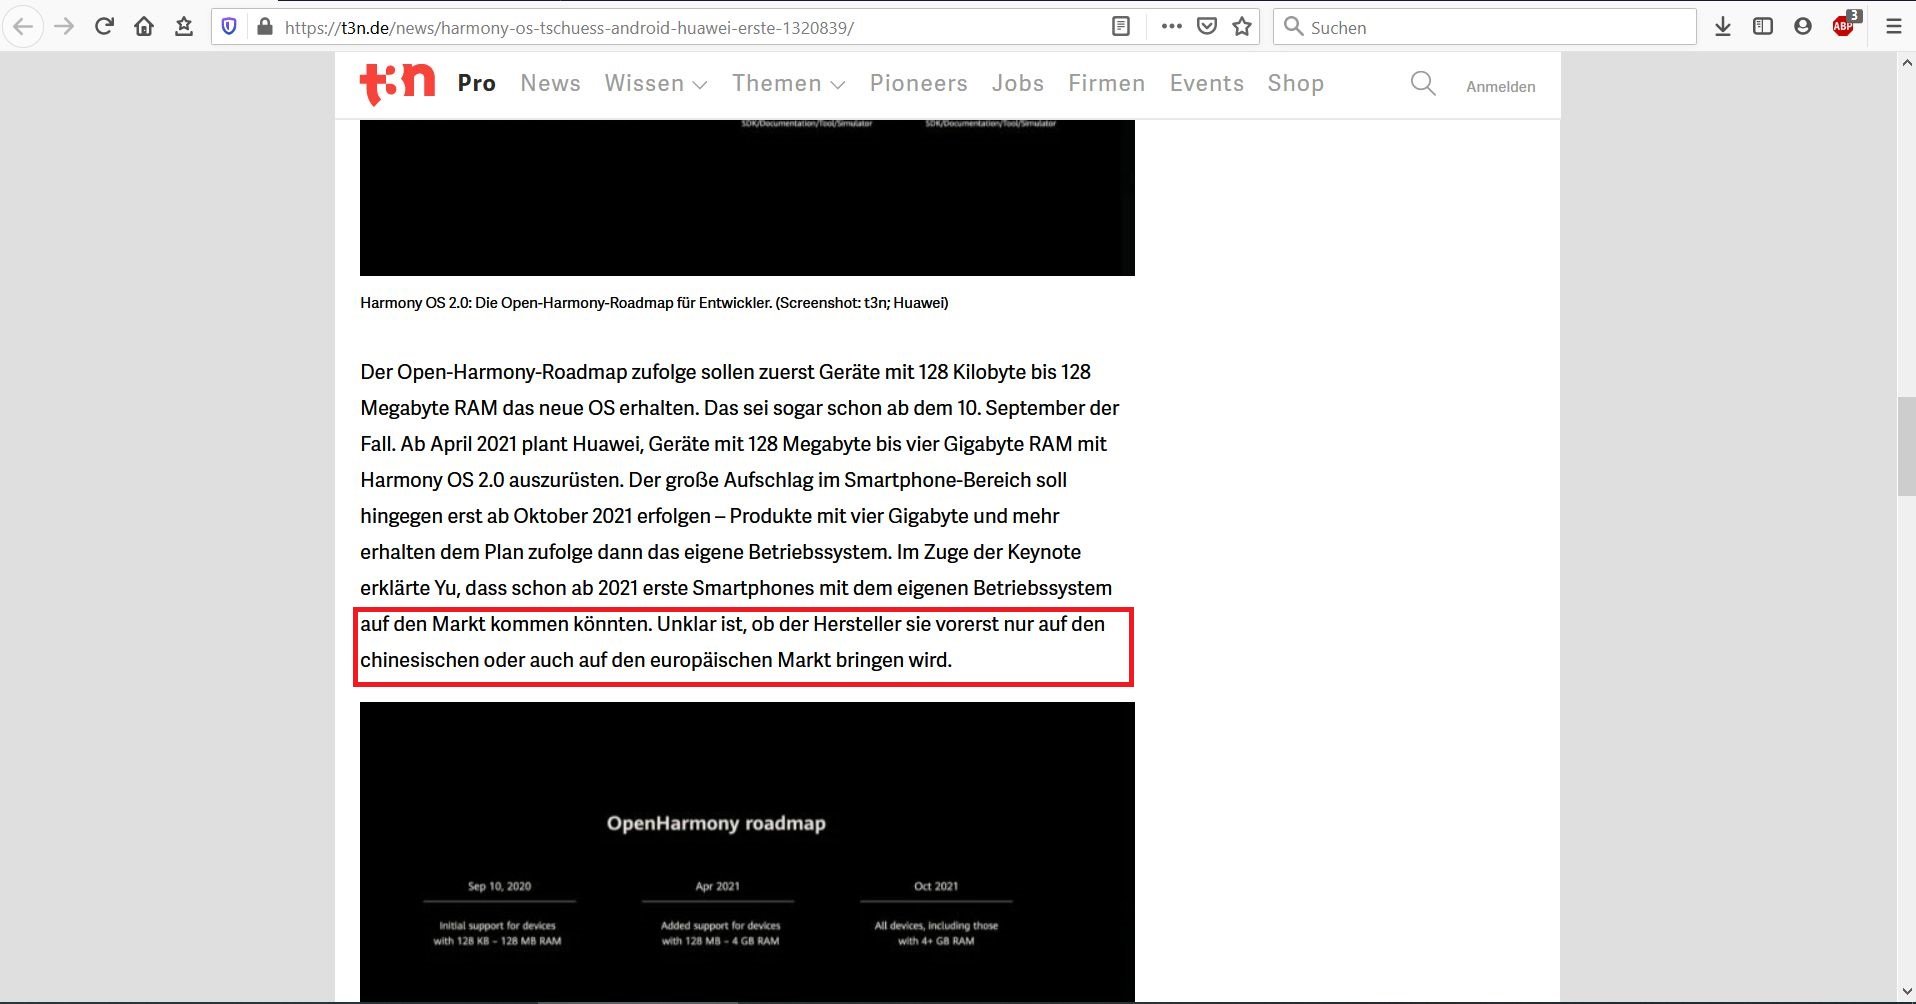
Task: Open the Jobs page
Action: [1018, 84]
